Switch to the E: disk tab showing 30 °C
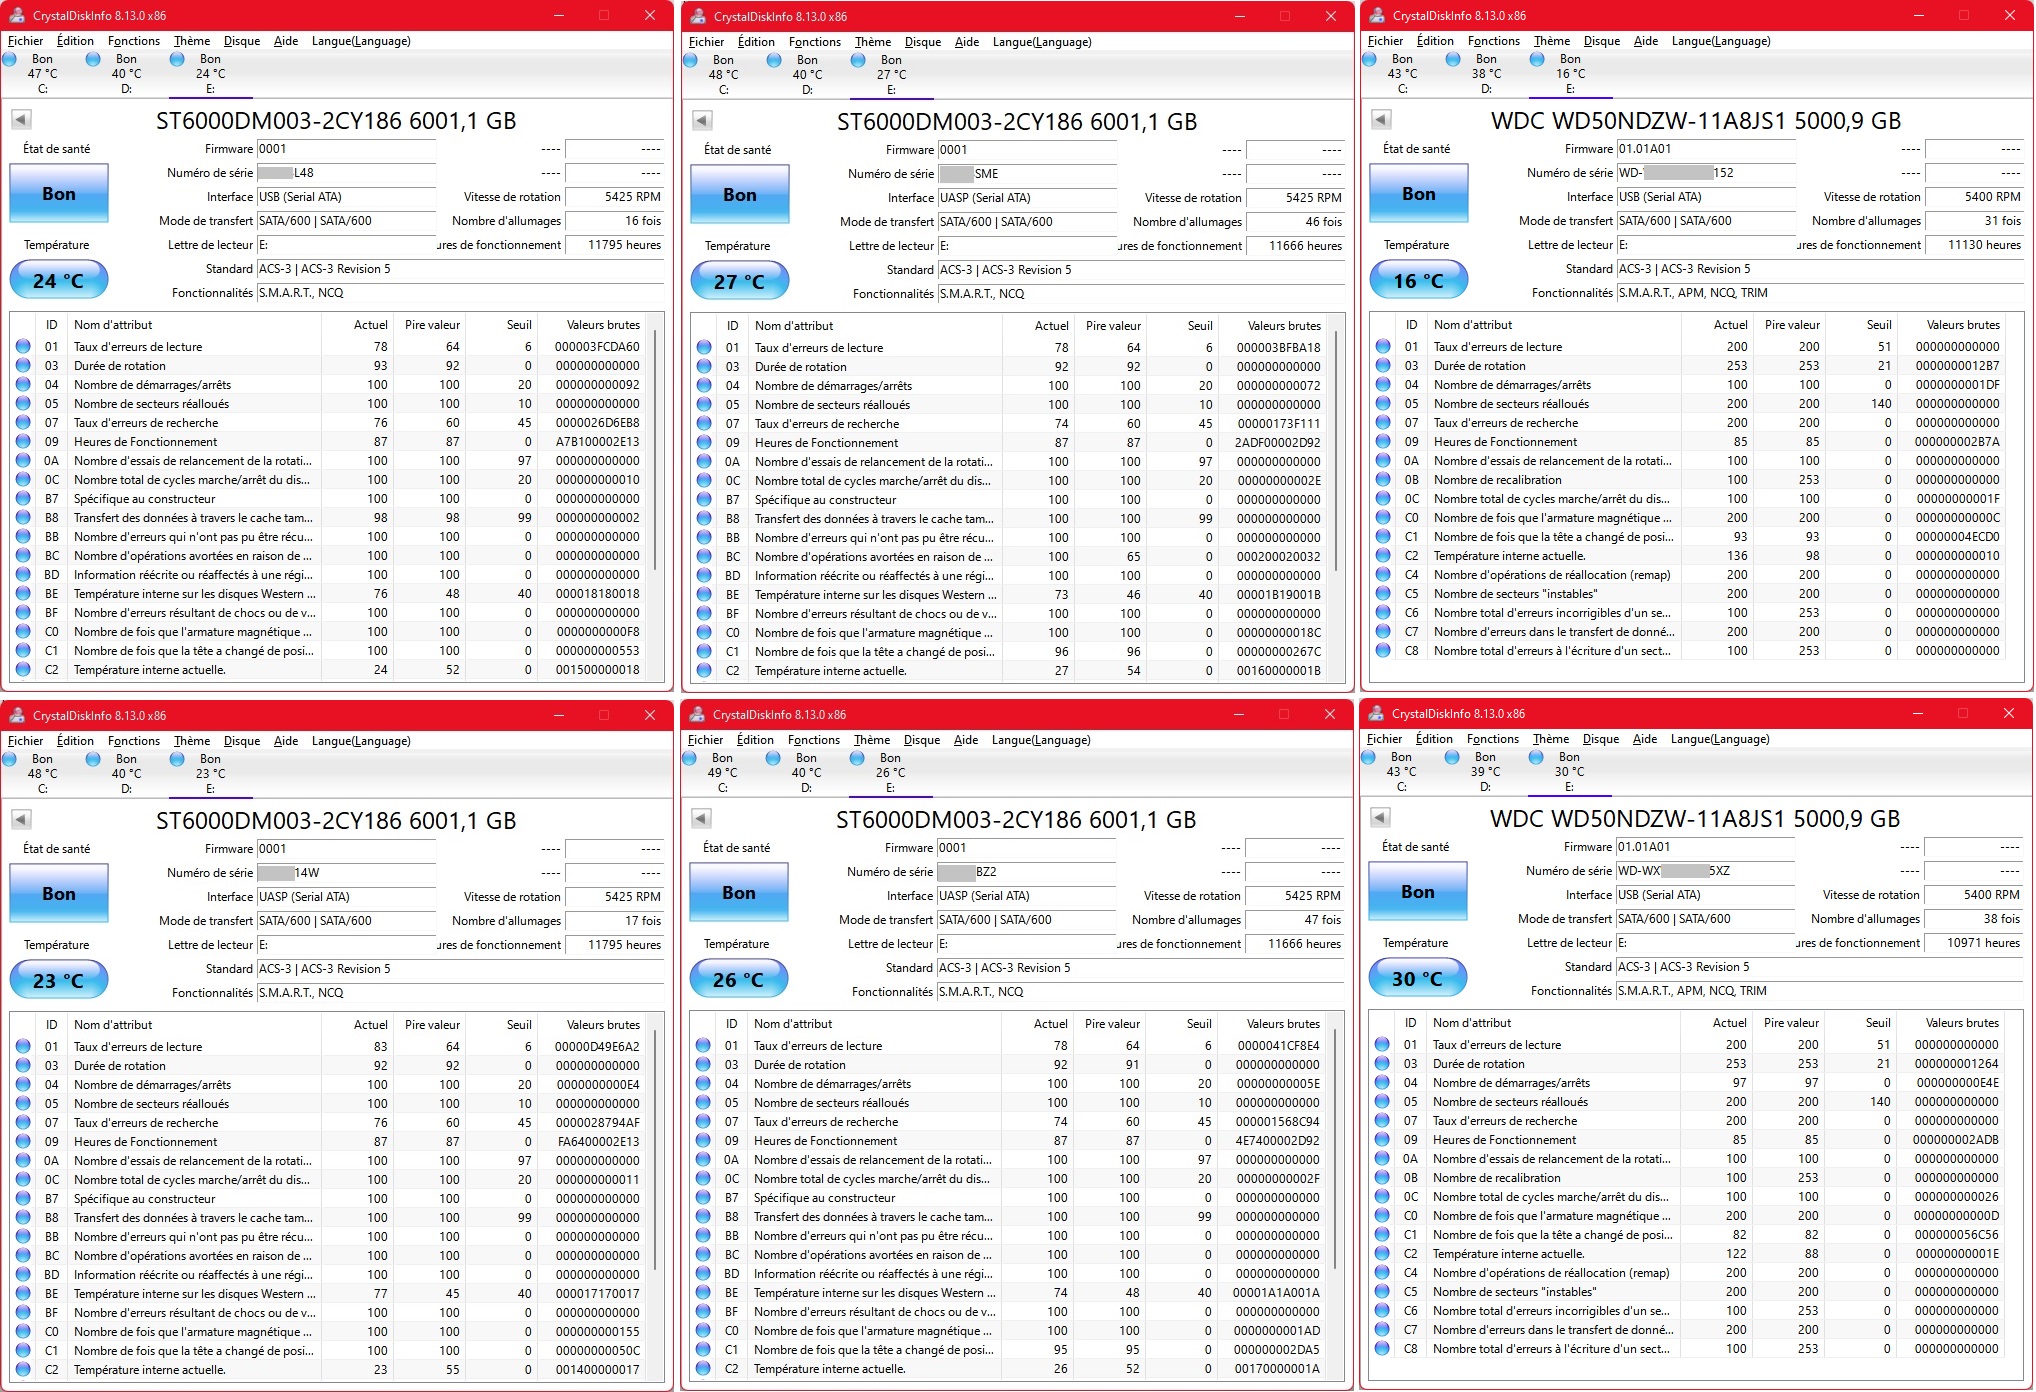Screen dimensions: 2036x1392 coord(1568,772)
